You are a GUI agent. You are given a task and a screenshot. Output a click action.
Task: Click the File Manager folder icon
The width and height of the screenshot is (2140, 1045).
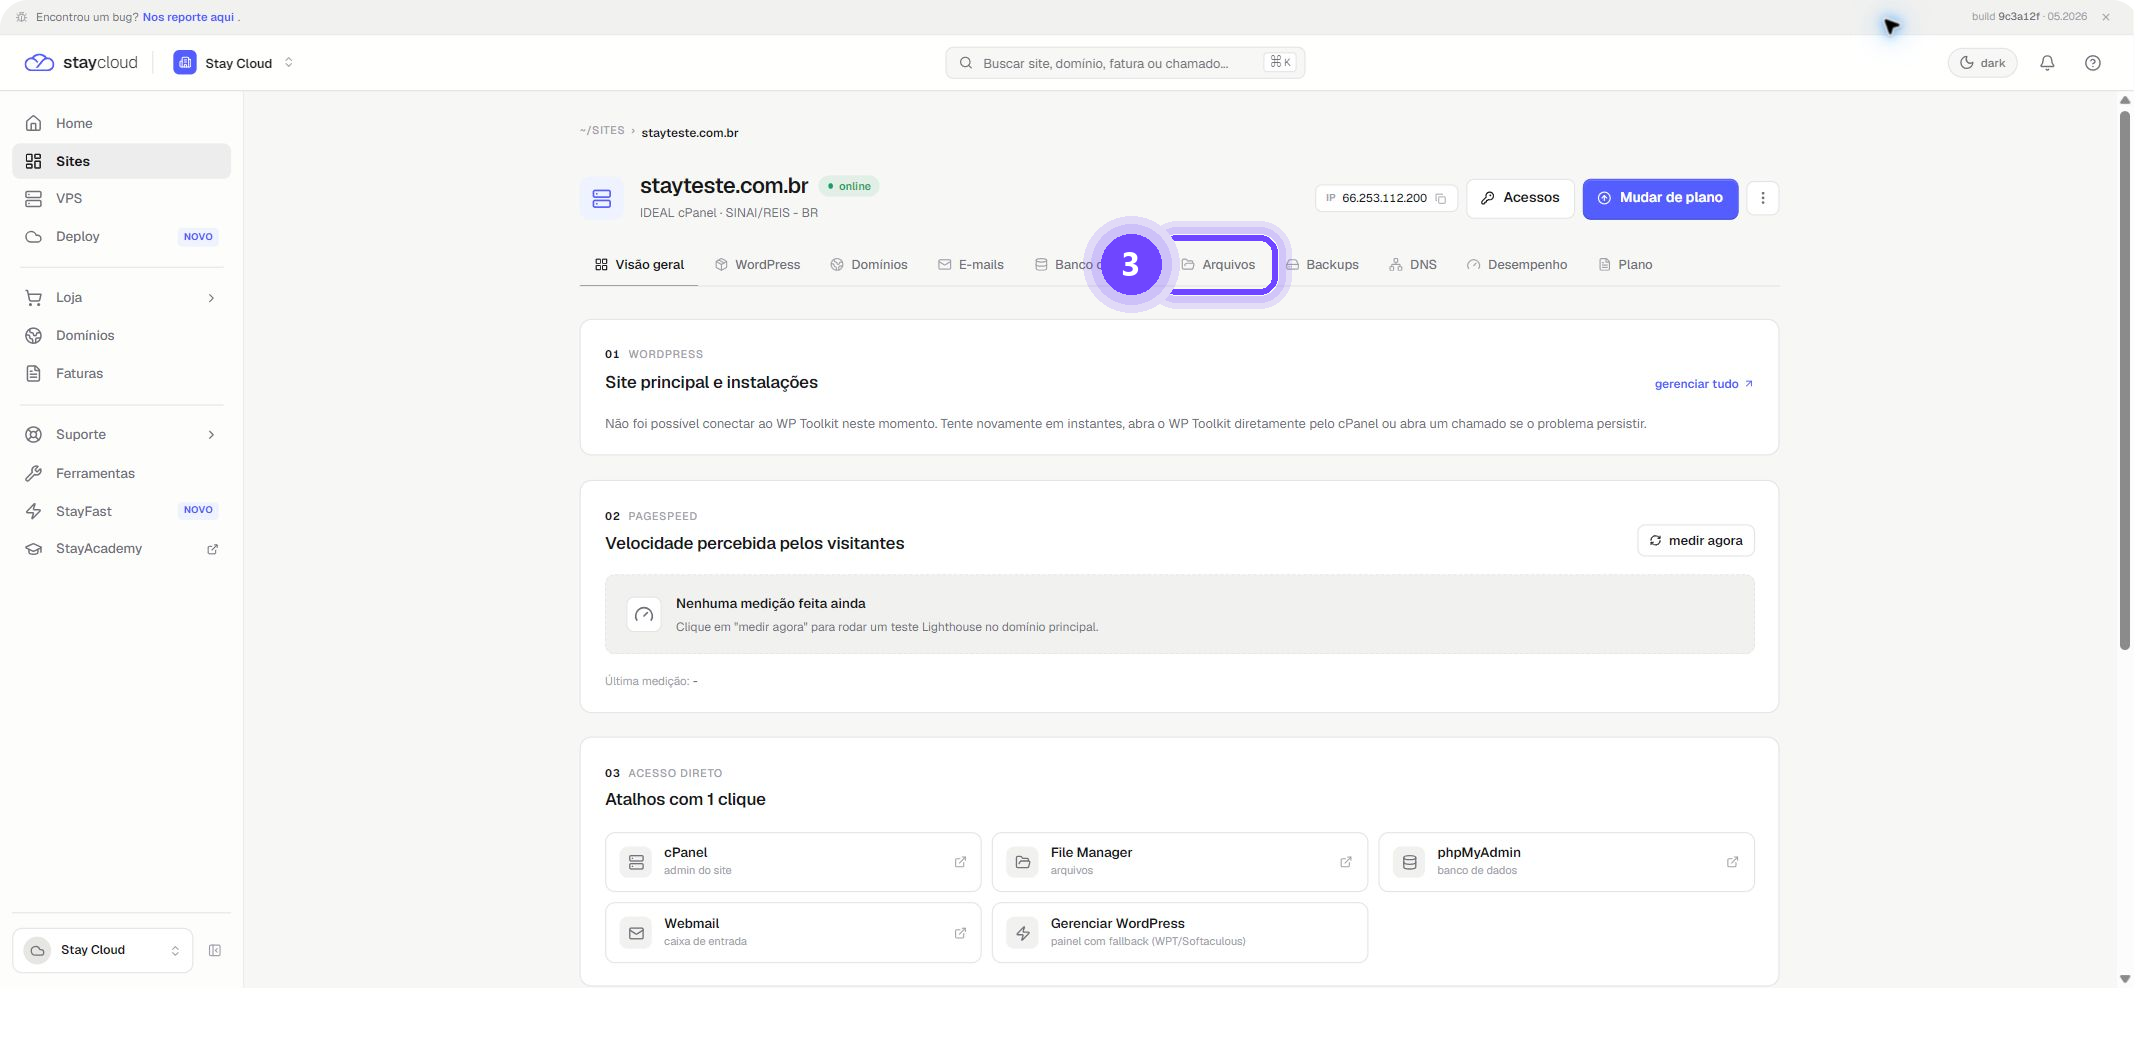pos(1022,862)
